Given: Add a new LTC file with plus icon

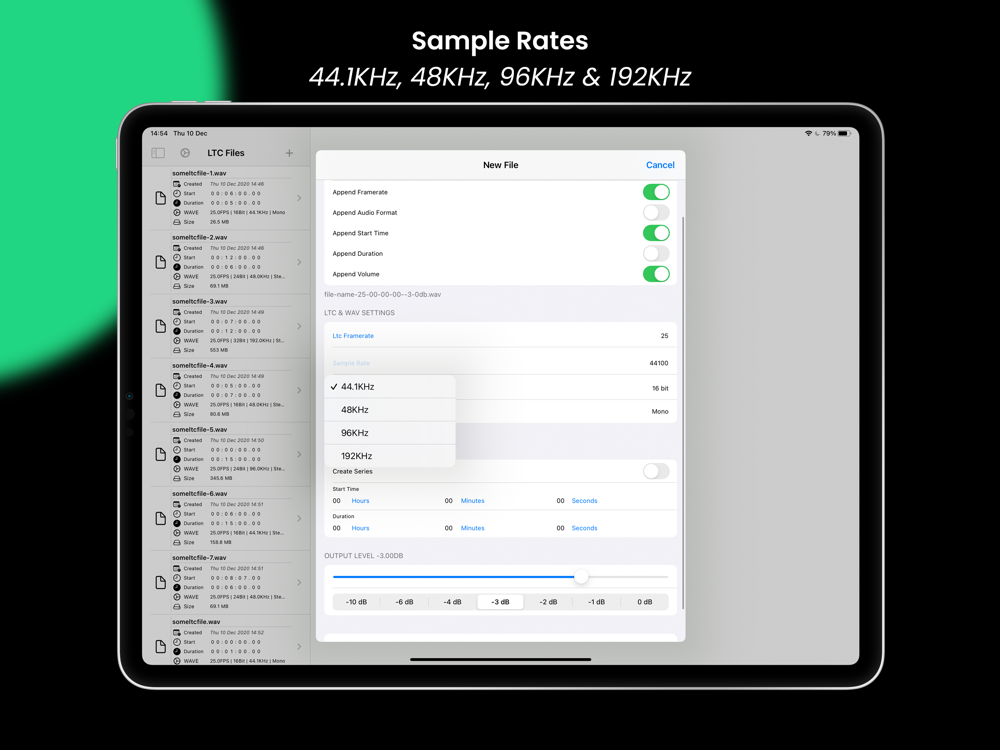Looking at the screenshot, I should [289, 153].
